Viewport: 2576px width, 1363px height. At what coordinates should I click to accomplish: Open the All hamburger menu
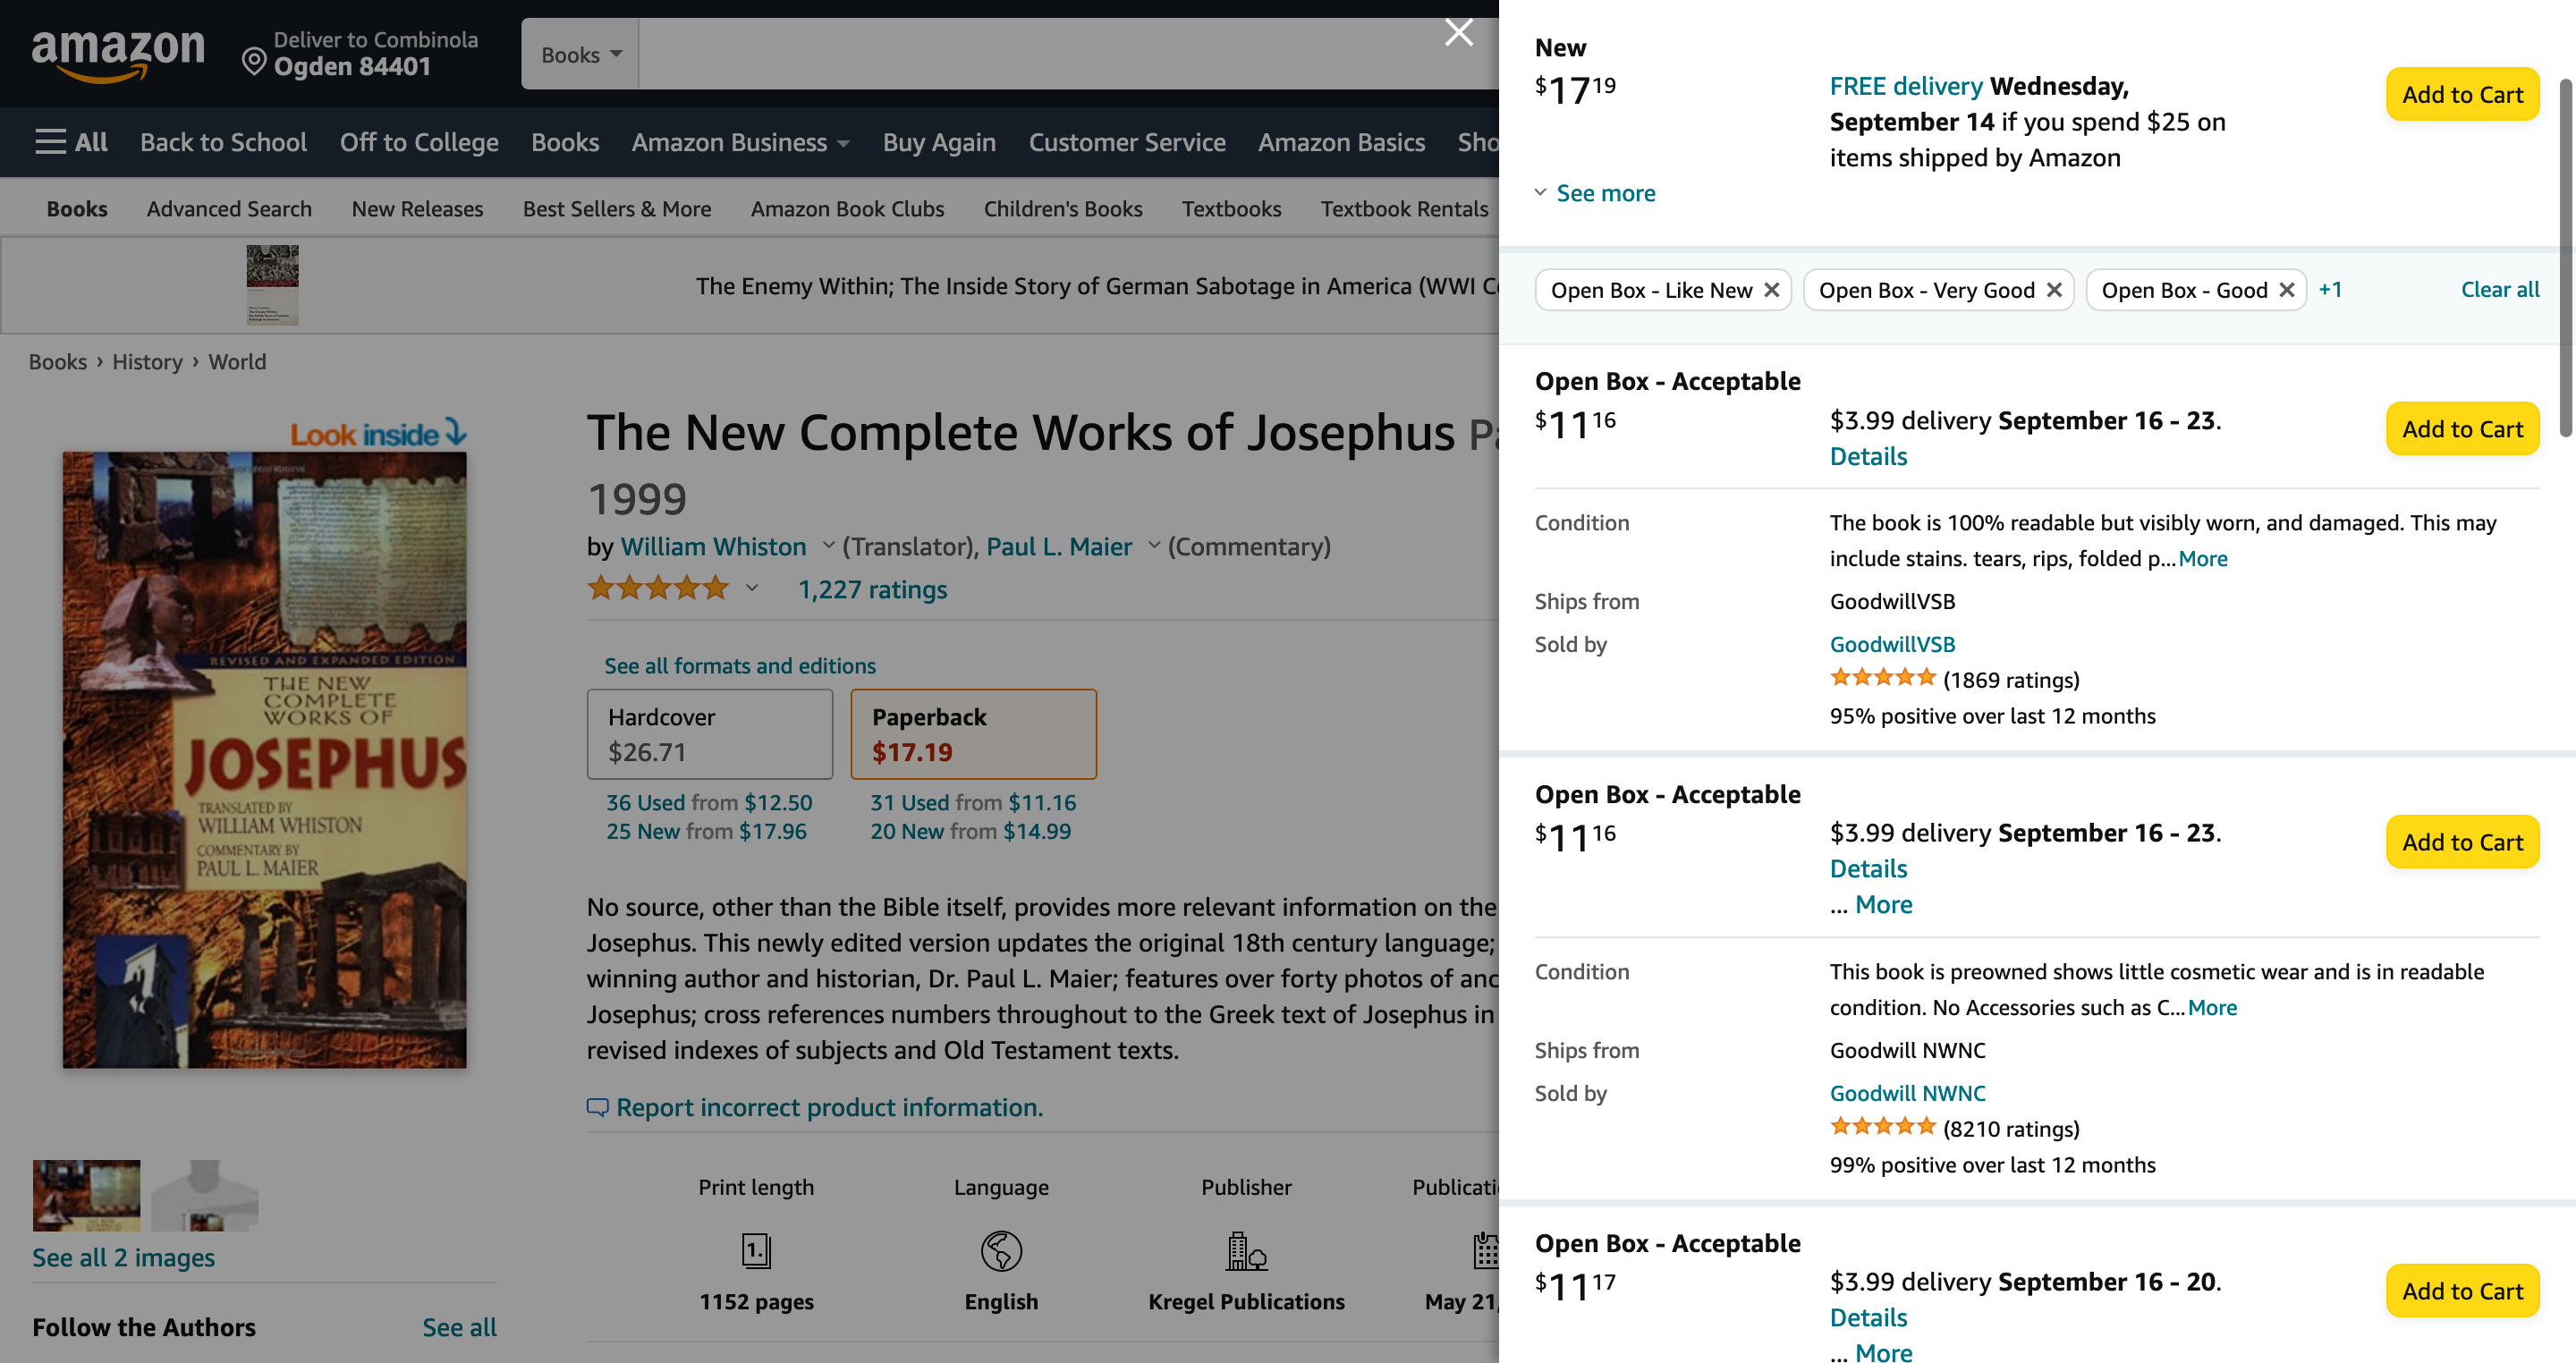[70, 142]
